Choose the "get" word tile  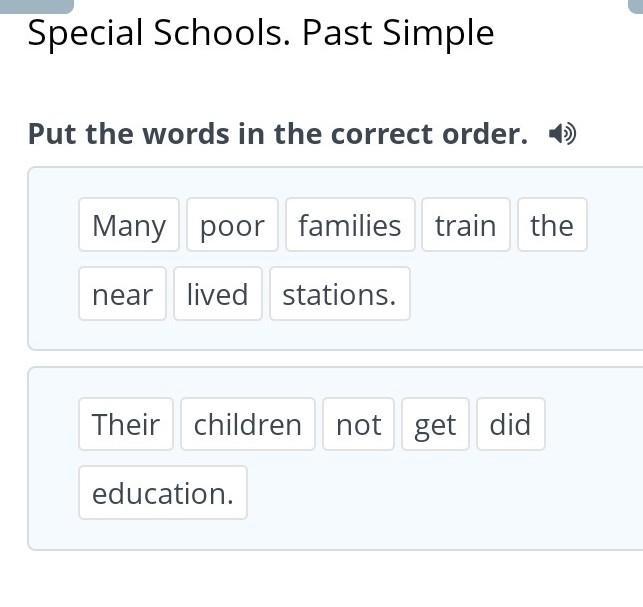pyautogui.click(x=435, y=424)
